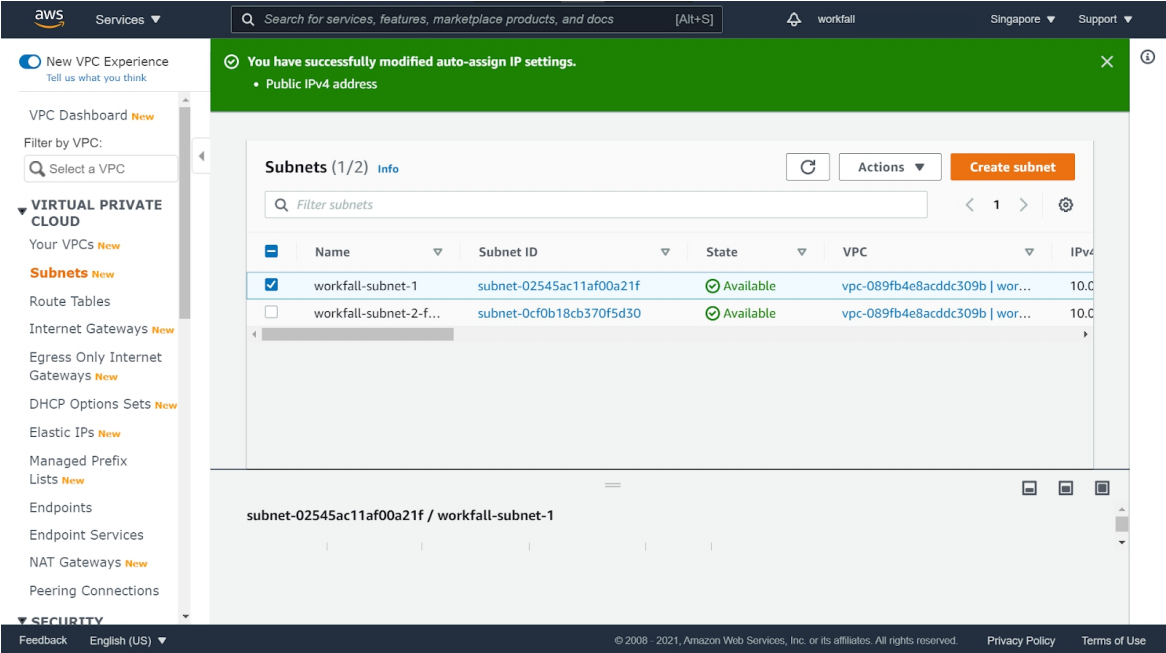Click the table's horizontal scrollbar thumb
1166x653 pixels.
pyautogui.click(x=358, y=335)
